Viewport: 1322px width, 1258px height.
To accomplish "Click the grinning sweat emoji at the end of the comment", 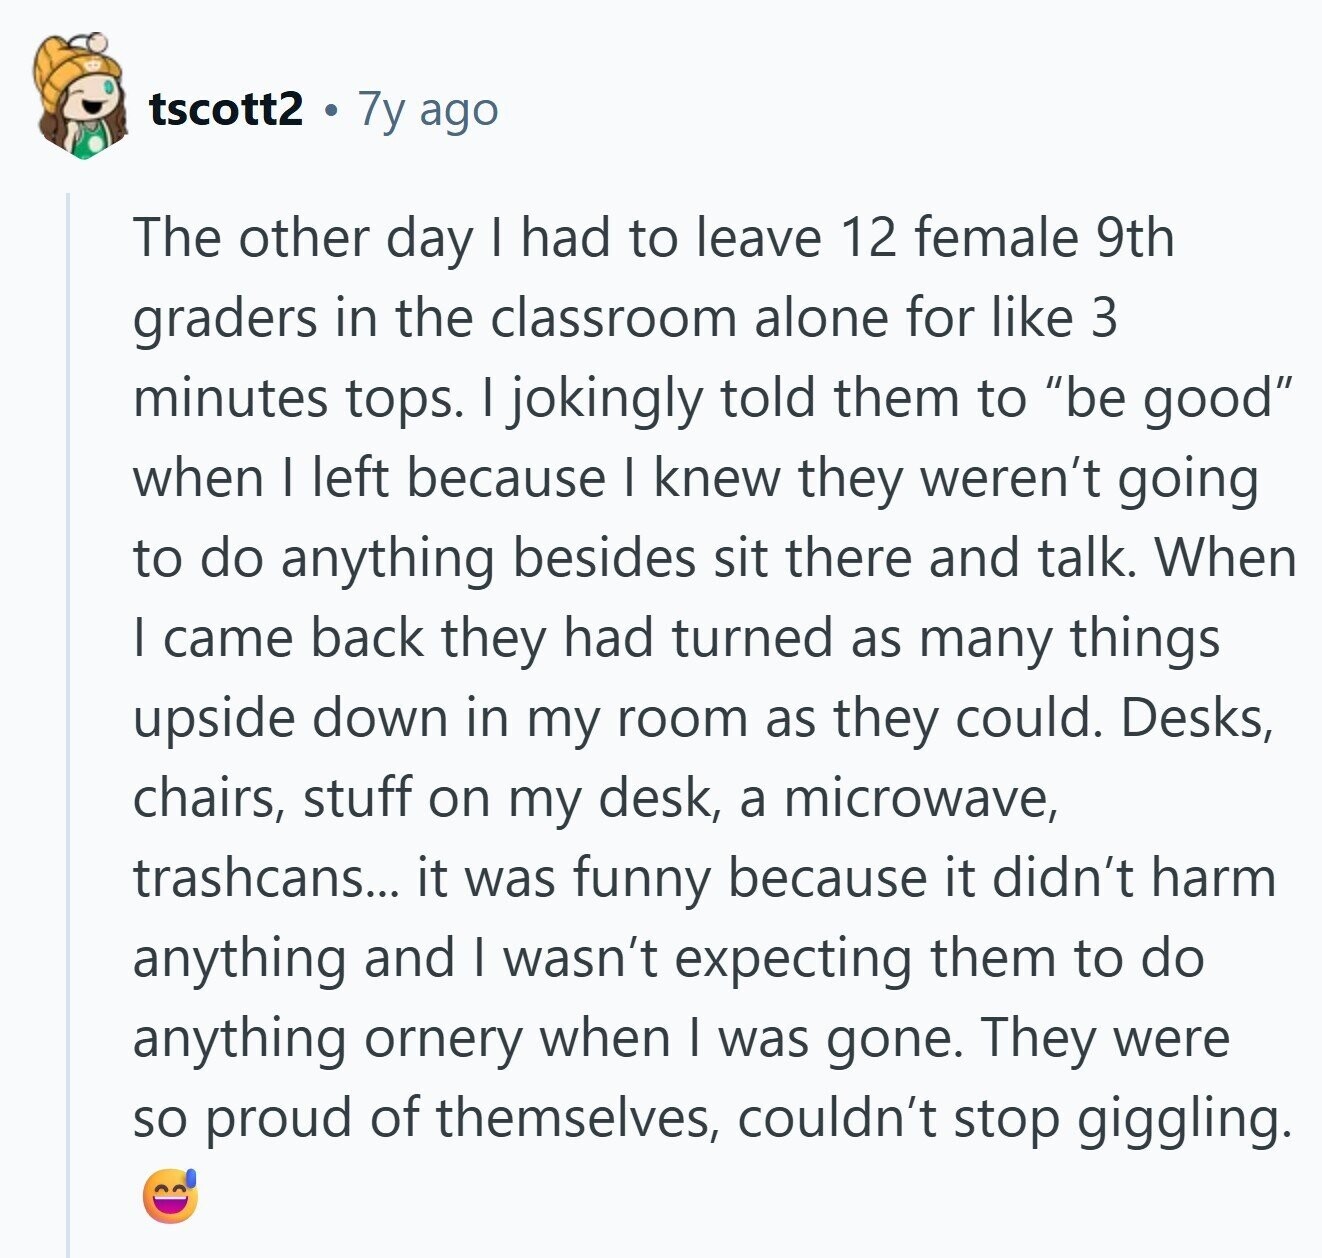I will click(x=170, y=1196).
